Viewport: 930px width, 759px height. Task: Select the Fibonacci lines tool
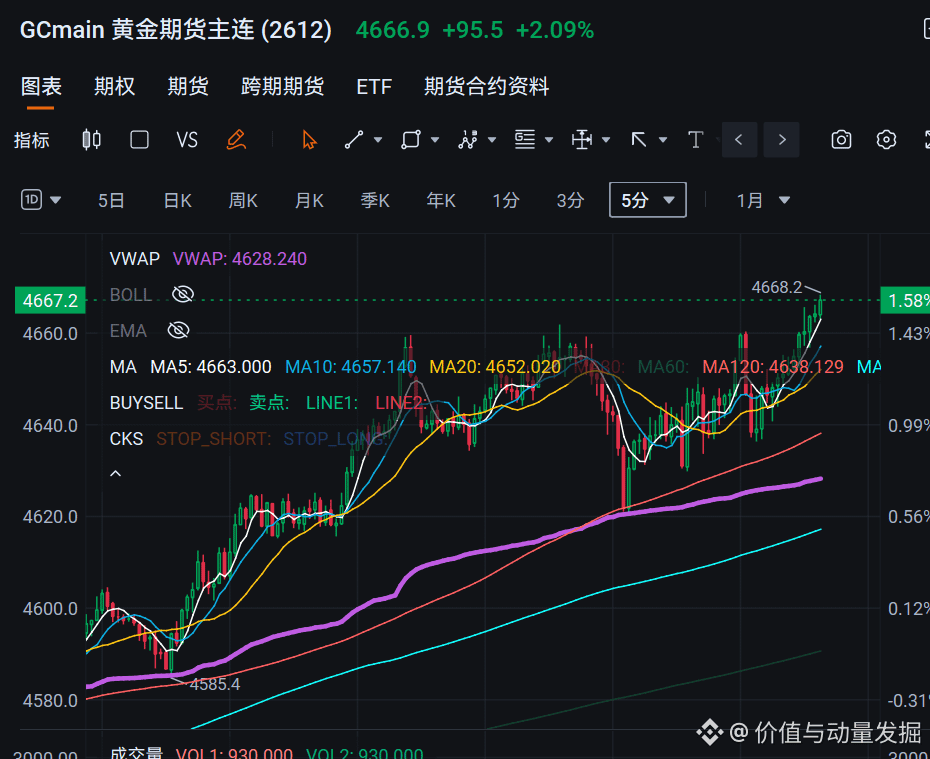(x=525, y=140)
